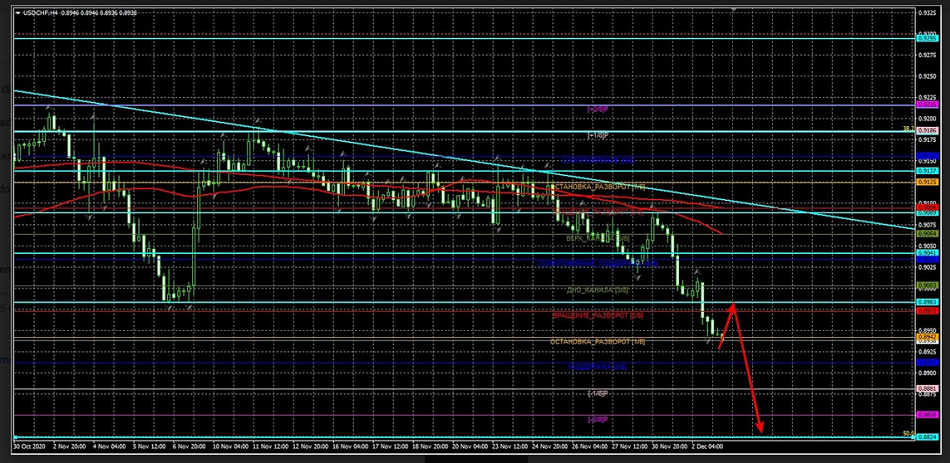Click the ВРАЩЕНИЕ_РАЗВОРОТ [2/8] level label
The height and width of the screenshot is (463, 950).
pyautogui.click(x=598, y=316)
